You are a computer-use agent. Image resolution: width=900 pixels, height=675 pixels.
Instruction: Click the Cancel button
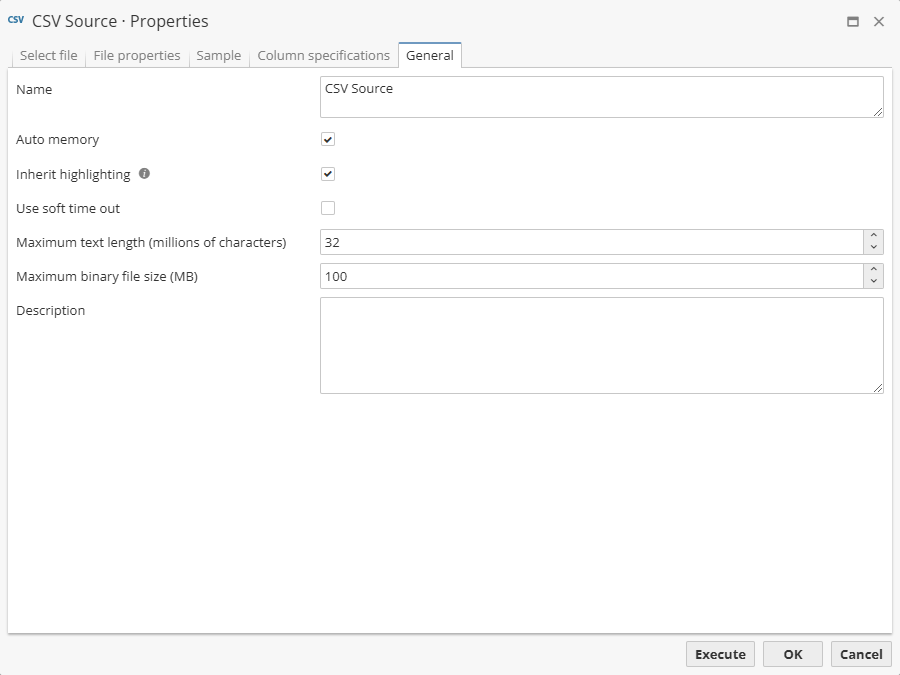pyautogui.click(x=861, y=654)
